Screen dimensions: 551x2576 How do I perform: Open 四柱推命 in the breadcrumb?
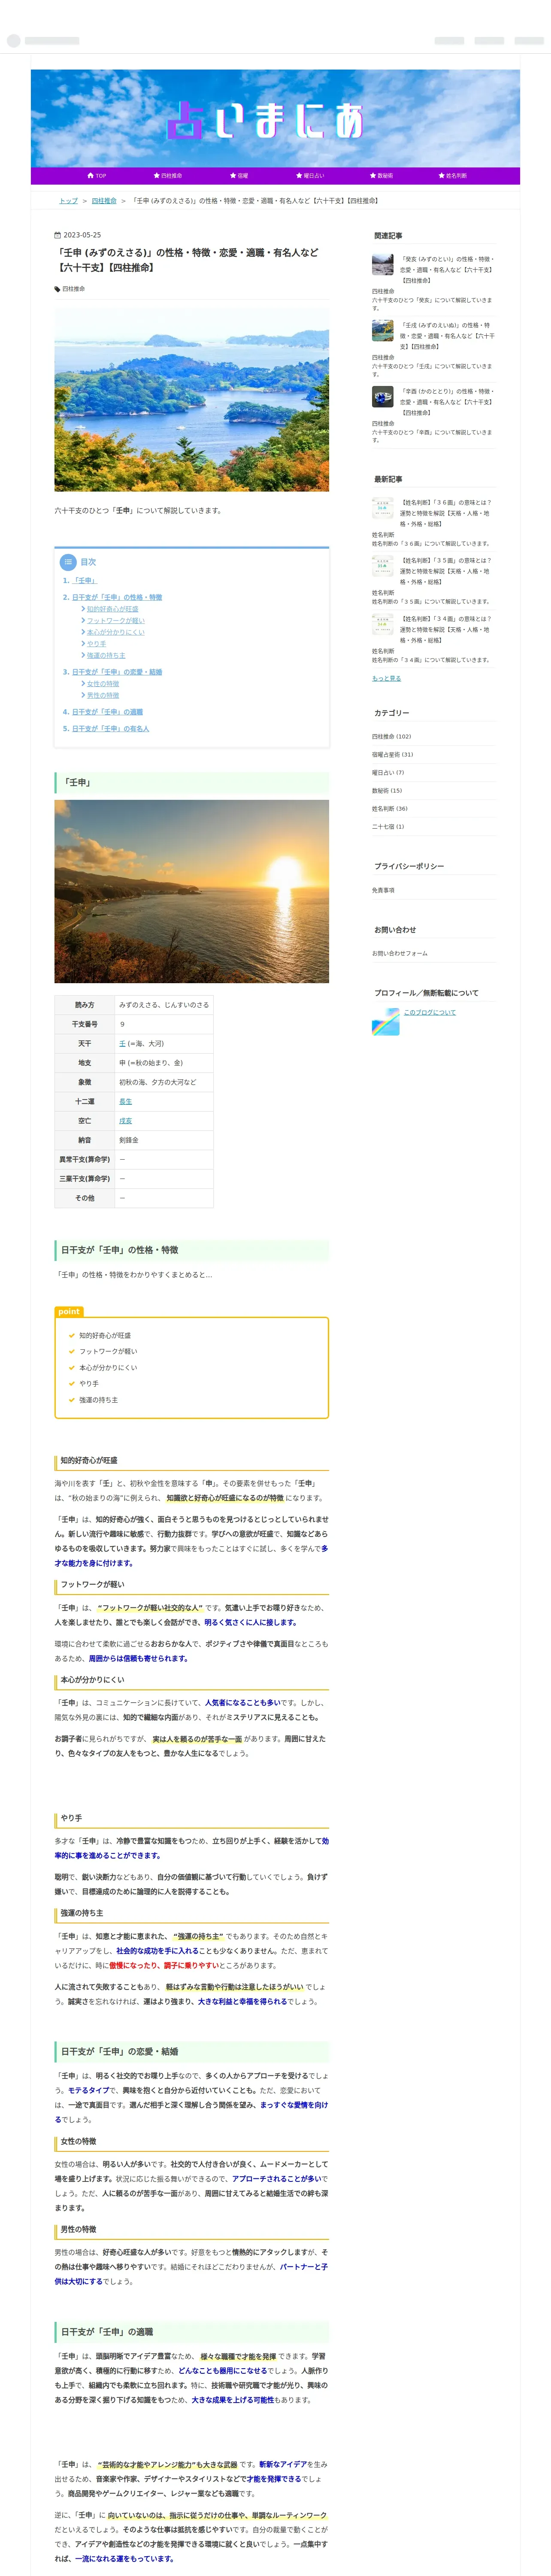[x=104, y=200]
